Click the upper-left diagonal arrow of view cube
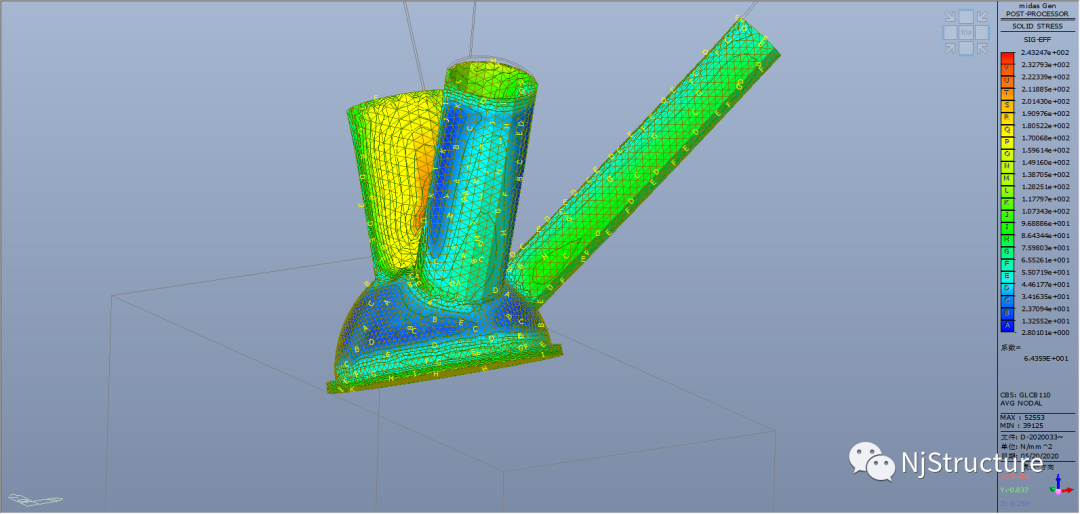The width and height of the screenshot is (1080, 514). pyautogui.click(x=950, y=17)
